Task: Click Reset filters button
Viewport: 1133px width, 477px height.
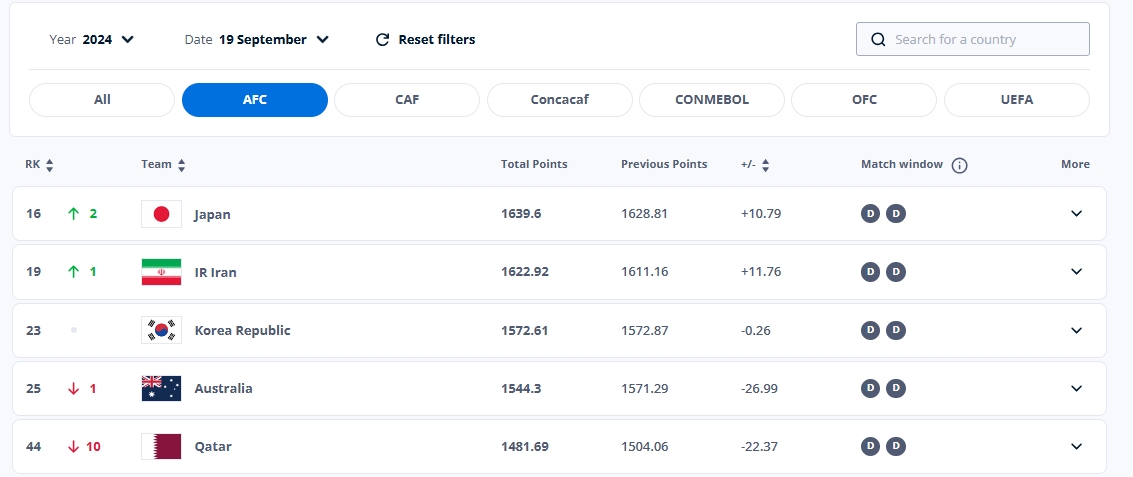Action: [425, 40]
